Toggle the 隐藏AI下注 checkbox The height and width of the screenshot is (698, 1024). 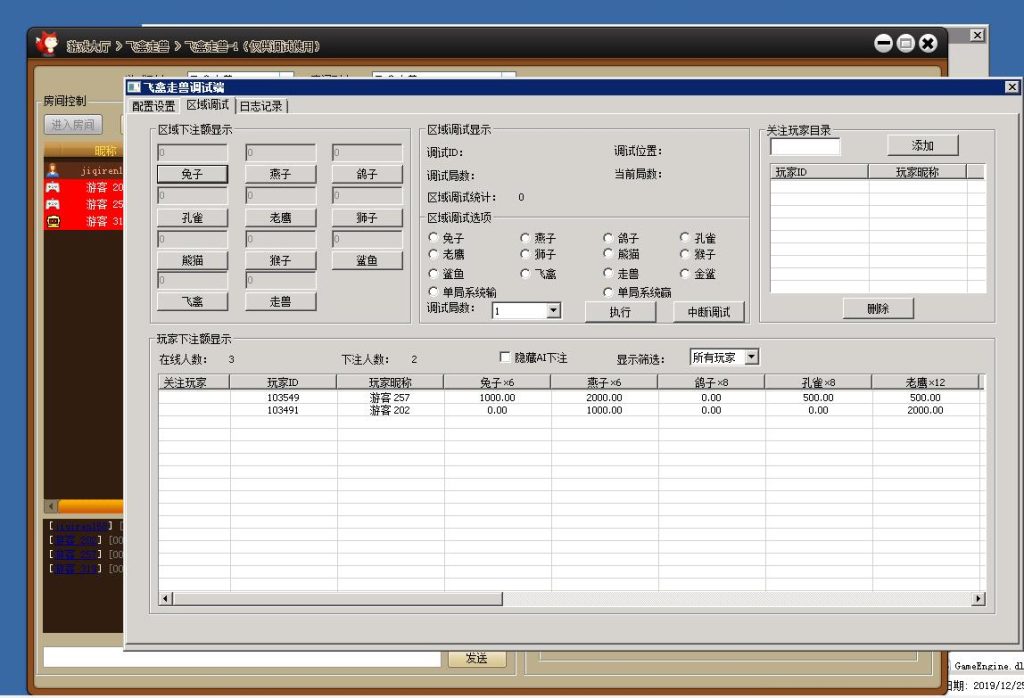click(505, 357)
